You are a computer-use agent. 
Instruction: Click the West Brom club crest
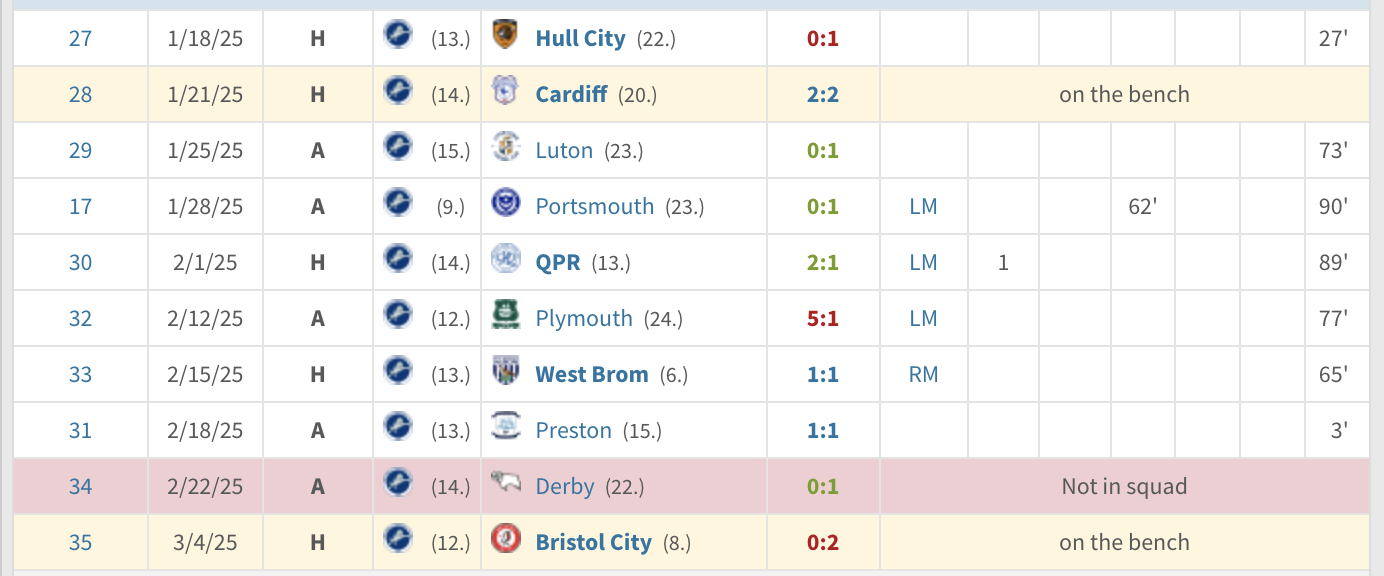[x=505, y=372]
